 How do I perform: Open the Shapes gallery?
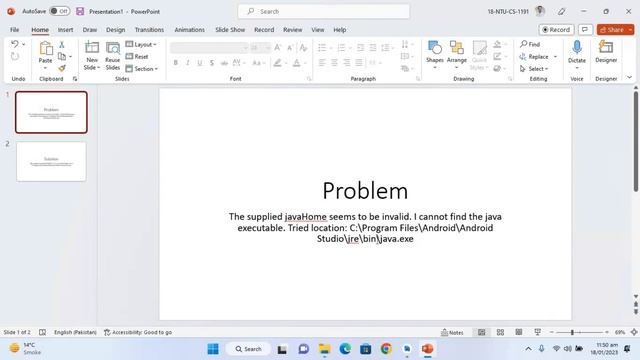coord(435,55)
